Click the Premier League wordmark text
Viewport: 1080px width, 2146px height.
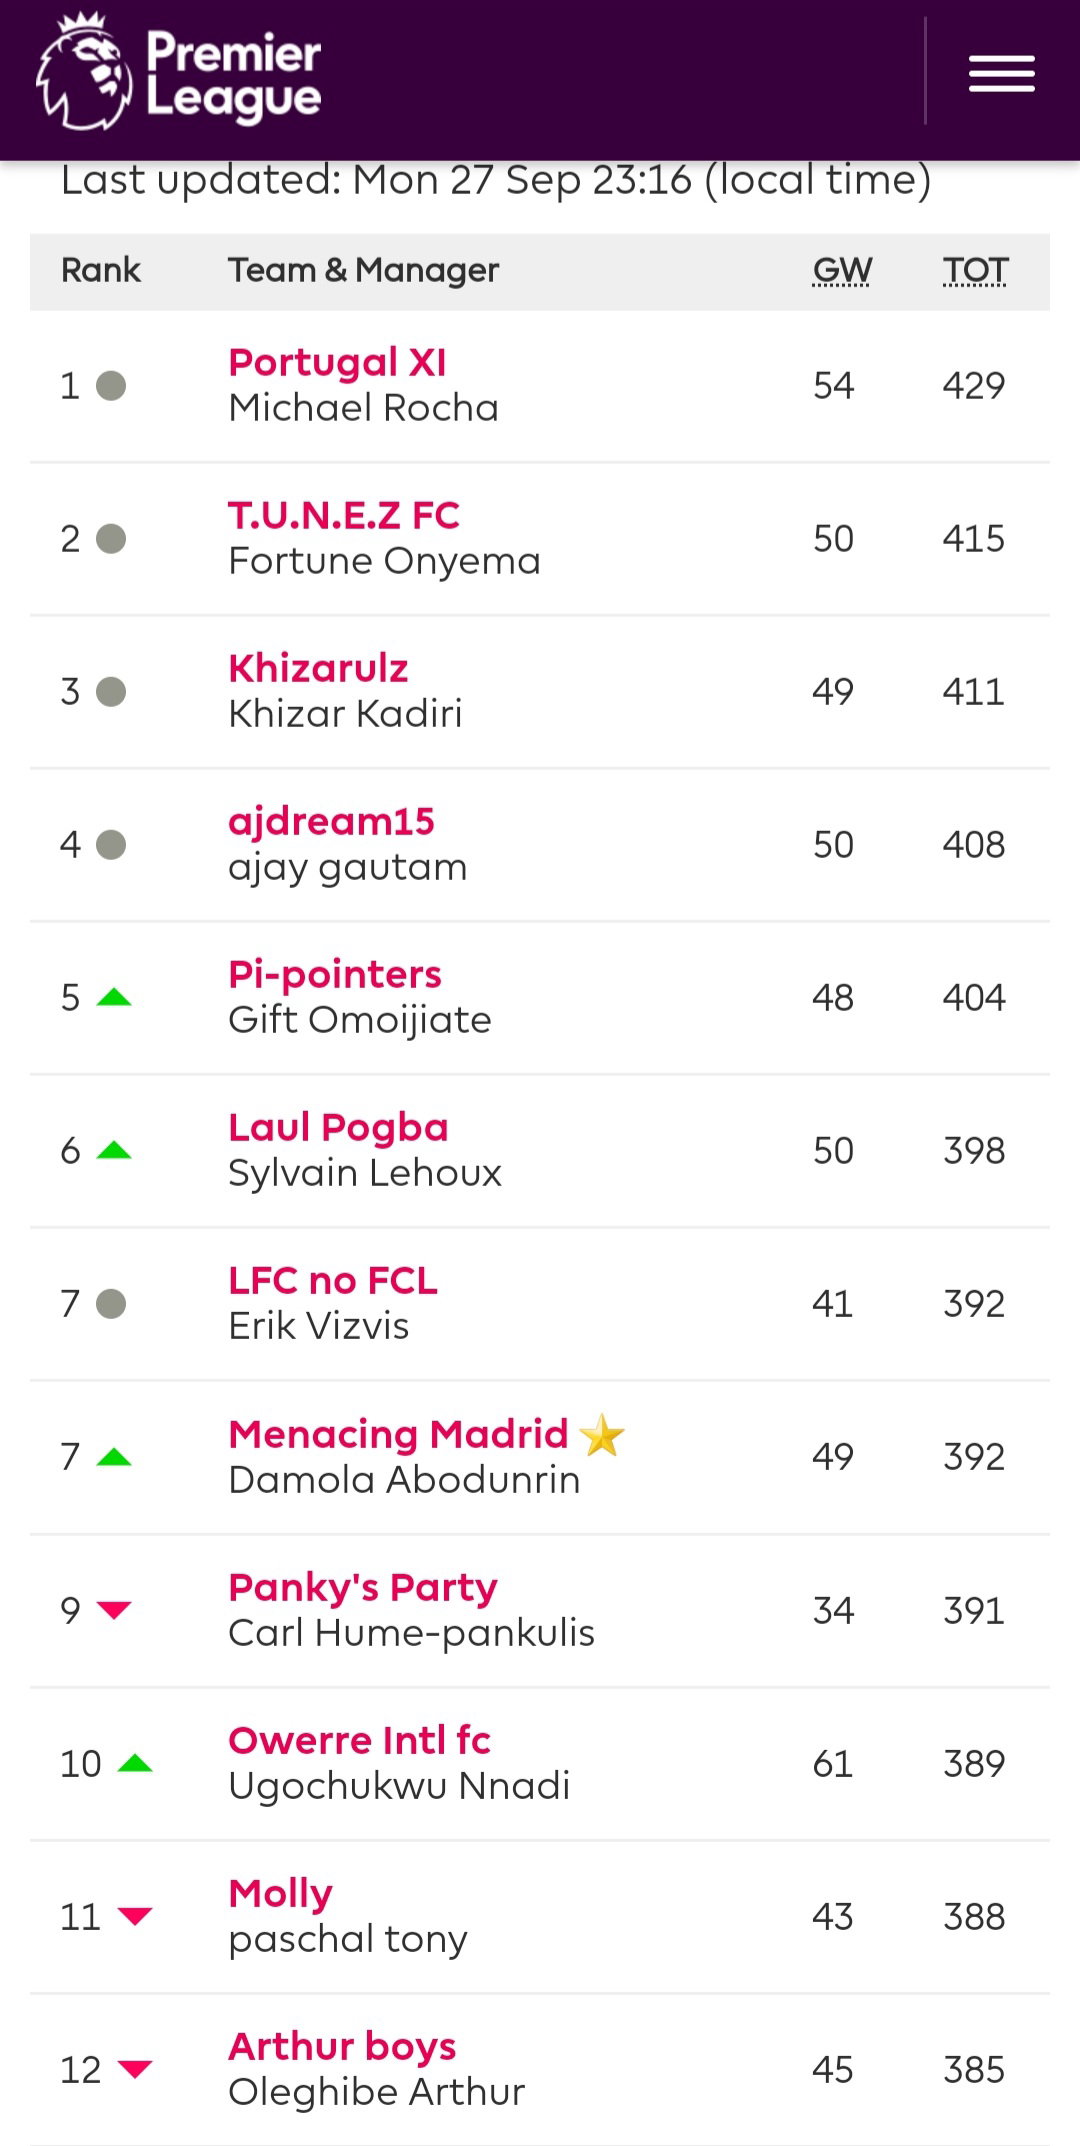(x=234, y=76)
